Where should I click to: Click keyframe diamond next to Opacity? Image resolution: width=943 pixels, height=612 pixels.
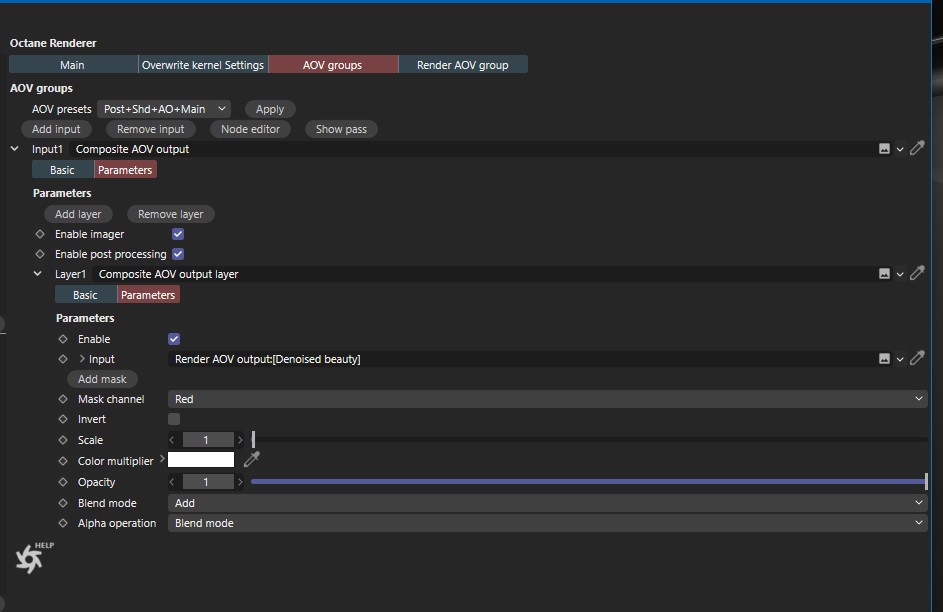[x=63, y=482]
